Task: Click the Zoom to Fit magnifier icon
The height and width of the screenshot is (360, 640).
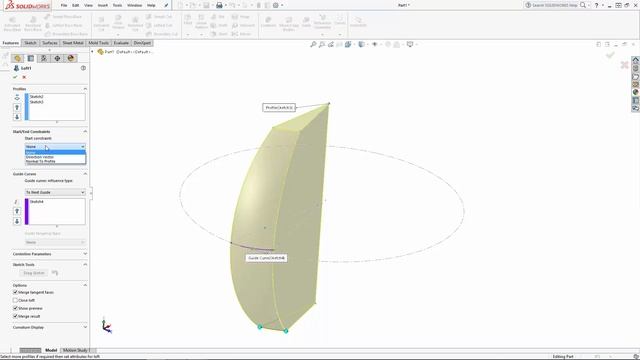Action: coord(313,44)
